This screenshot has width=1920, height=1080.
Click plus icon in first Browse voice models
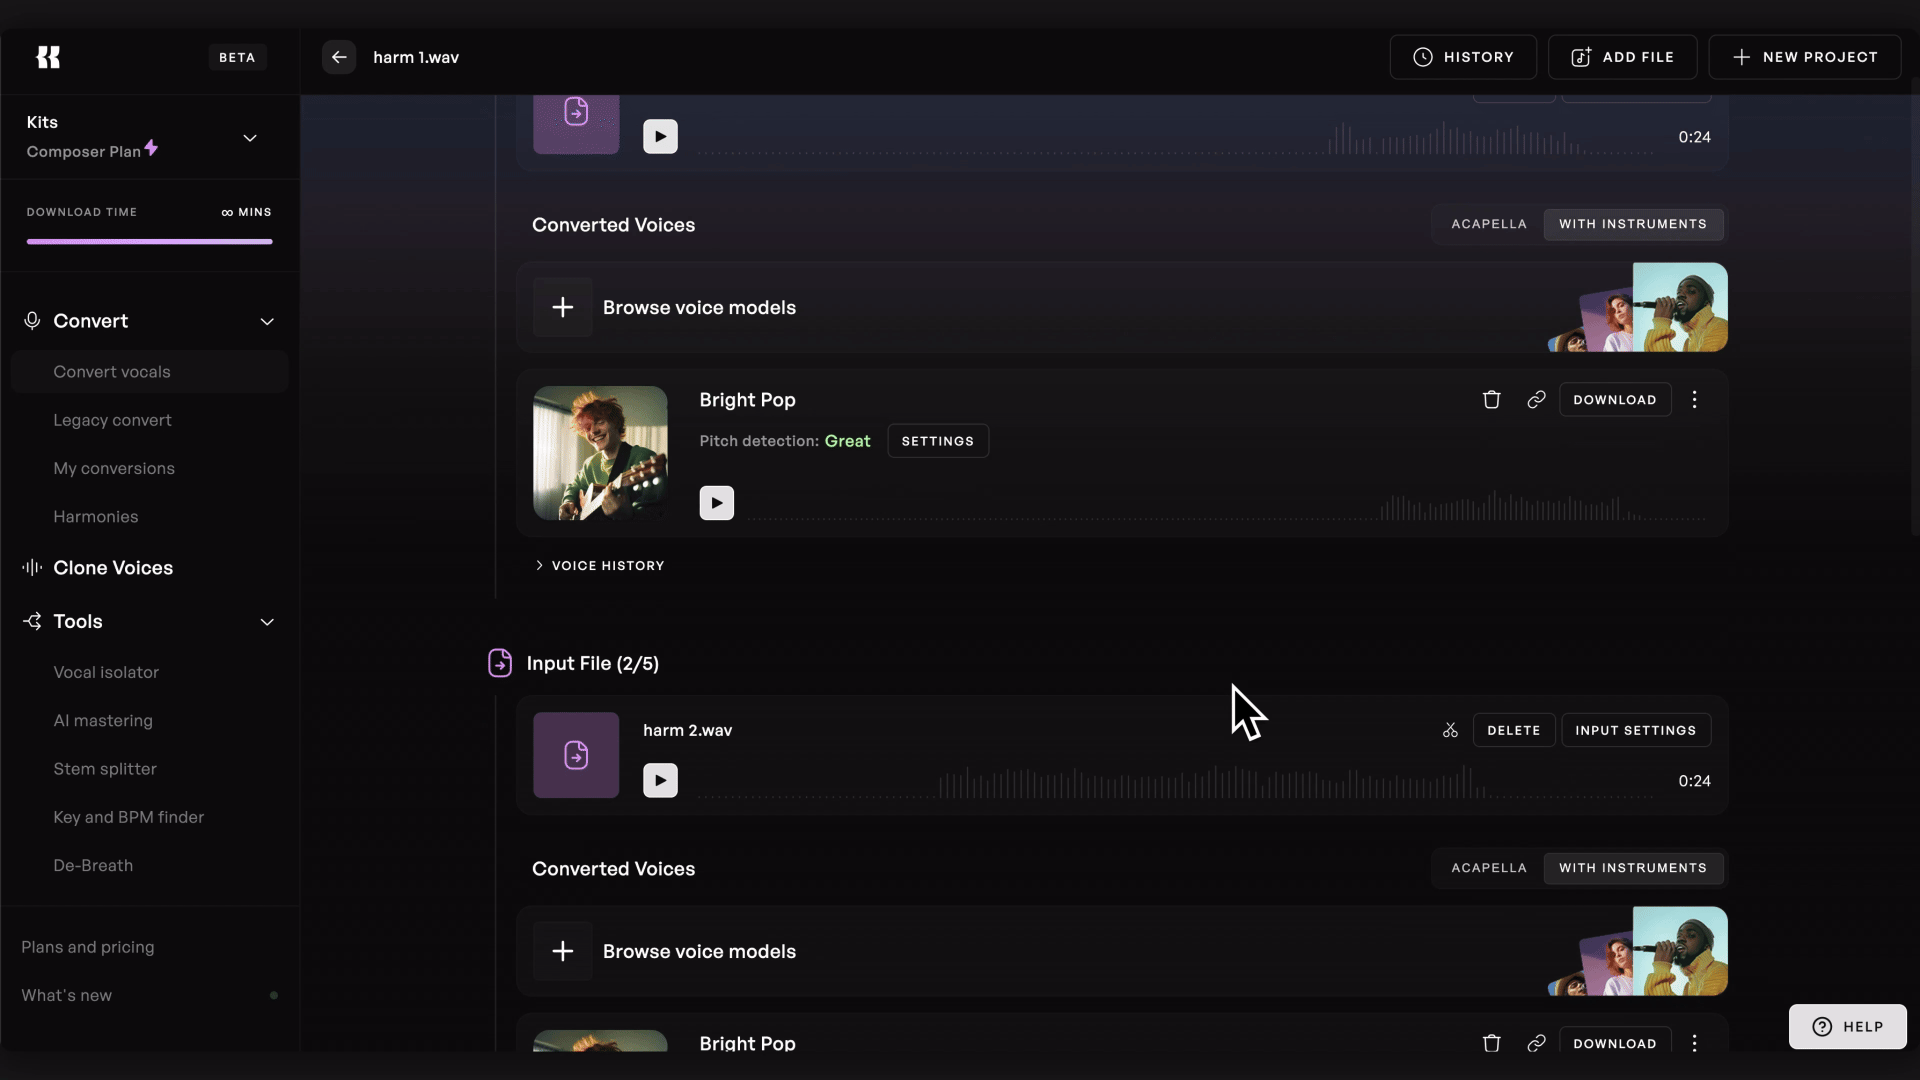pos(562,307)
